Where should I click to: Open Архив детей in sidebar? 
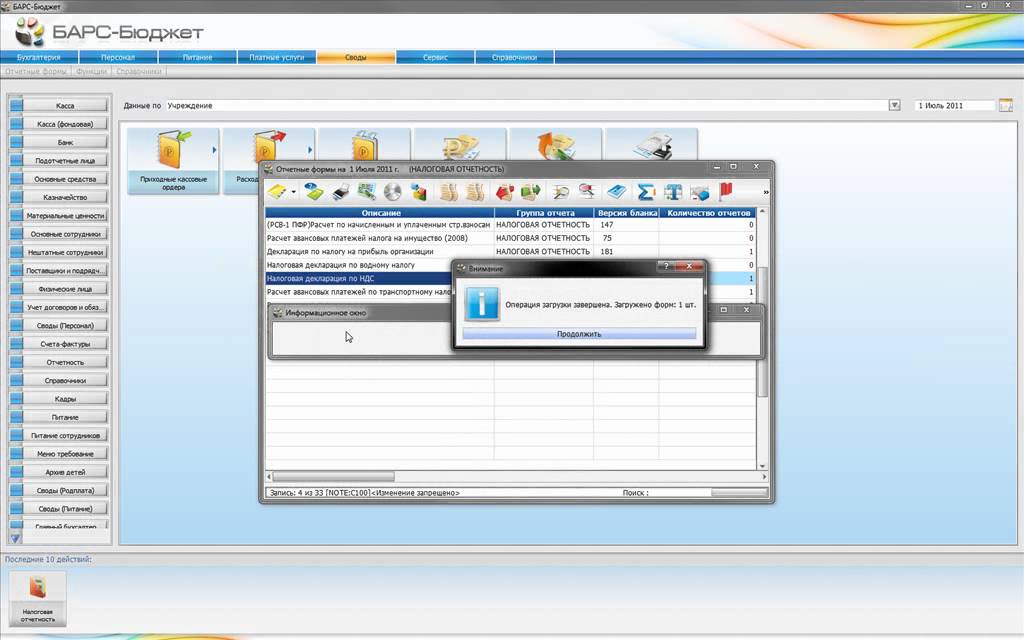click(x=59, y=472)
